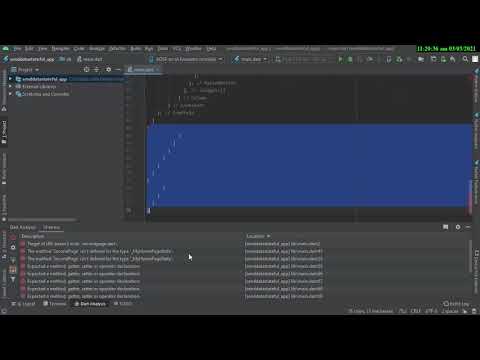Click the Description column header
This screenshot has height=360, width=480.
coord(32,236)
